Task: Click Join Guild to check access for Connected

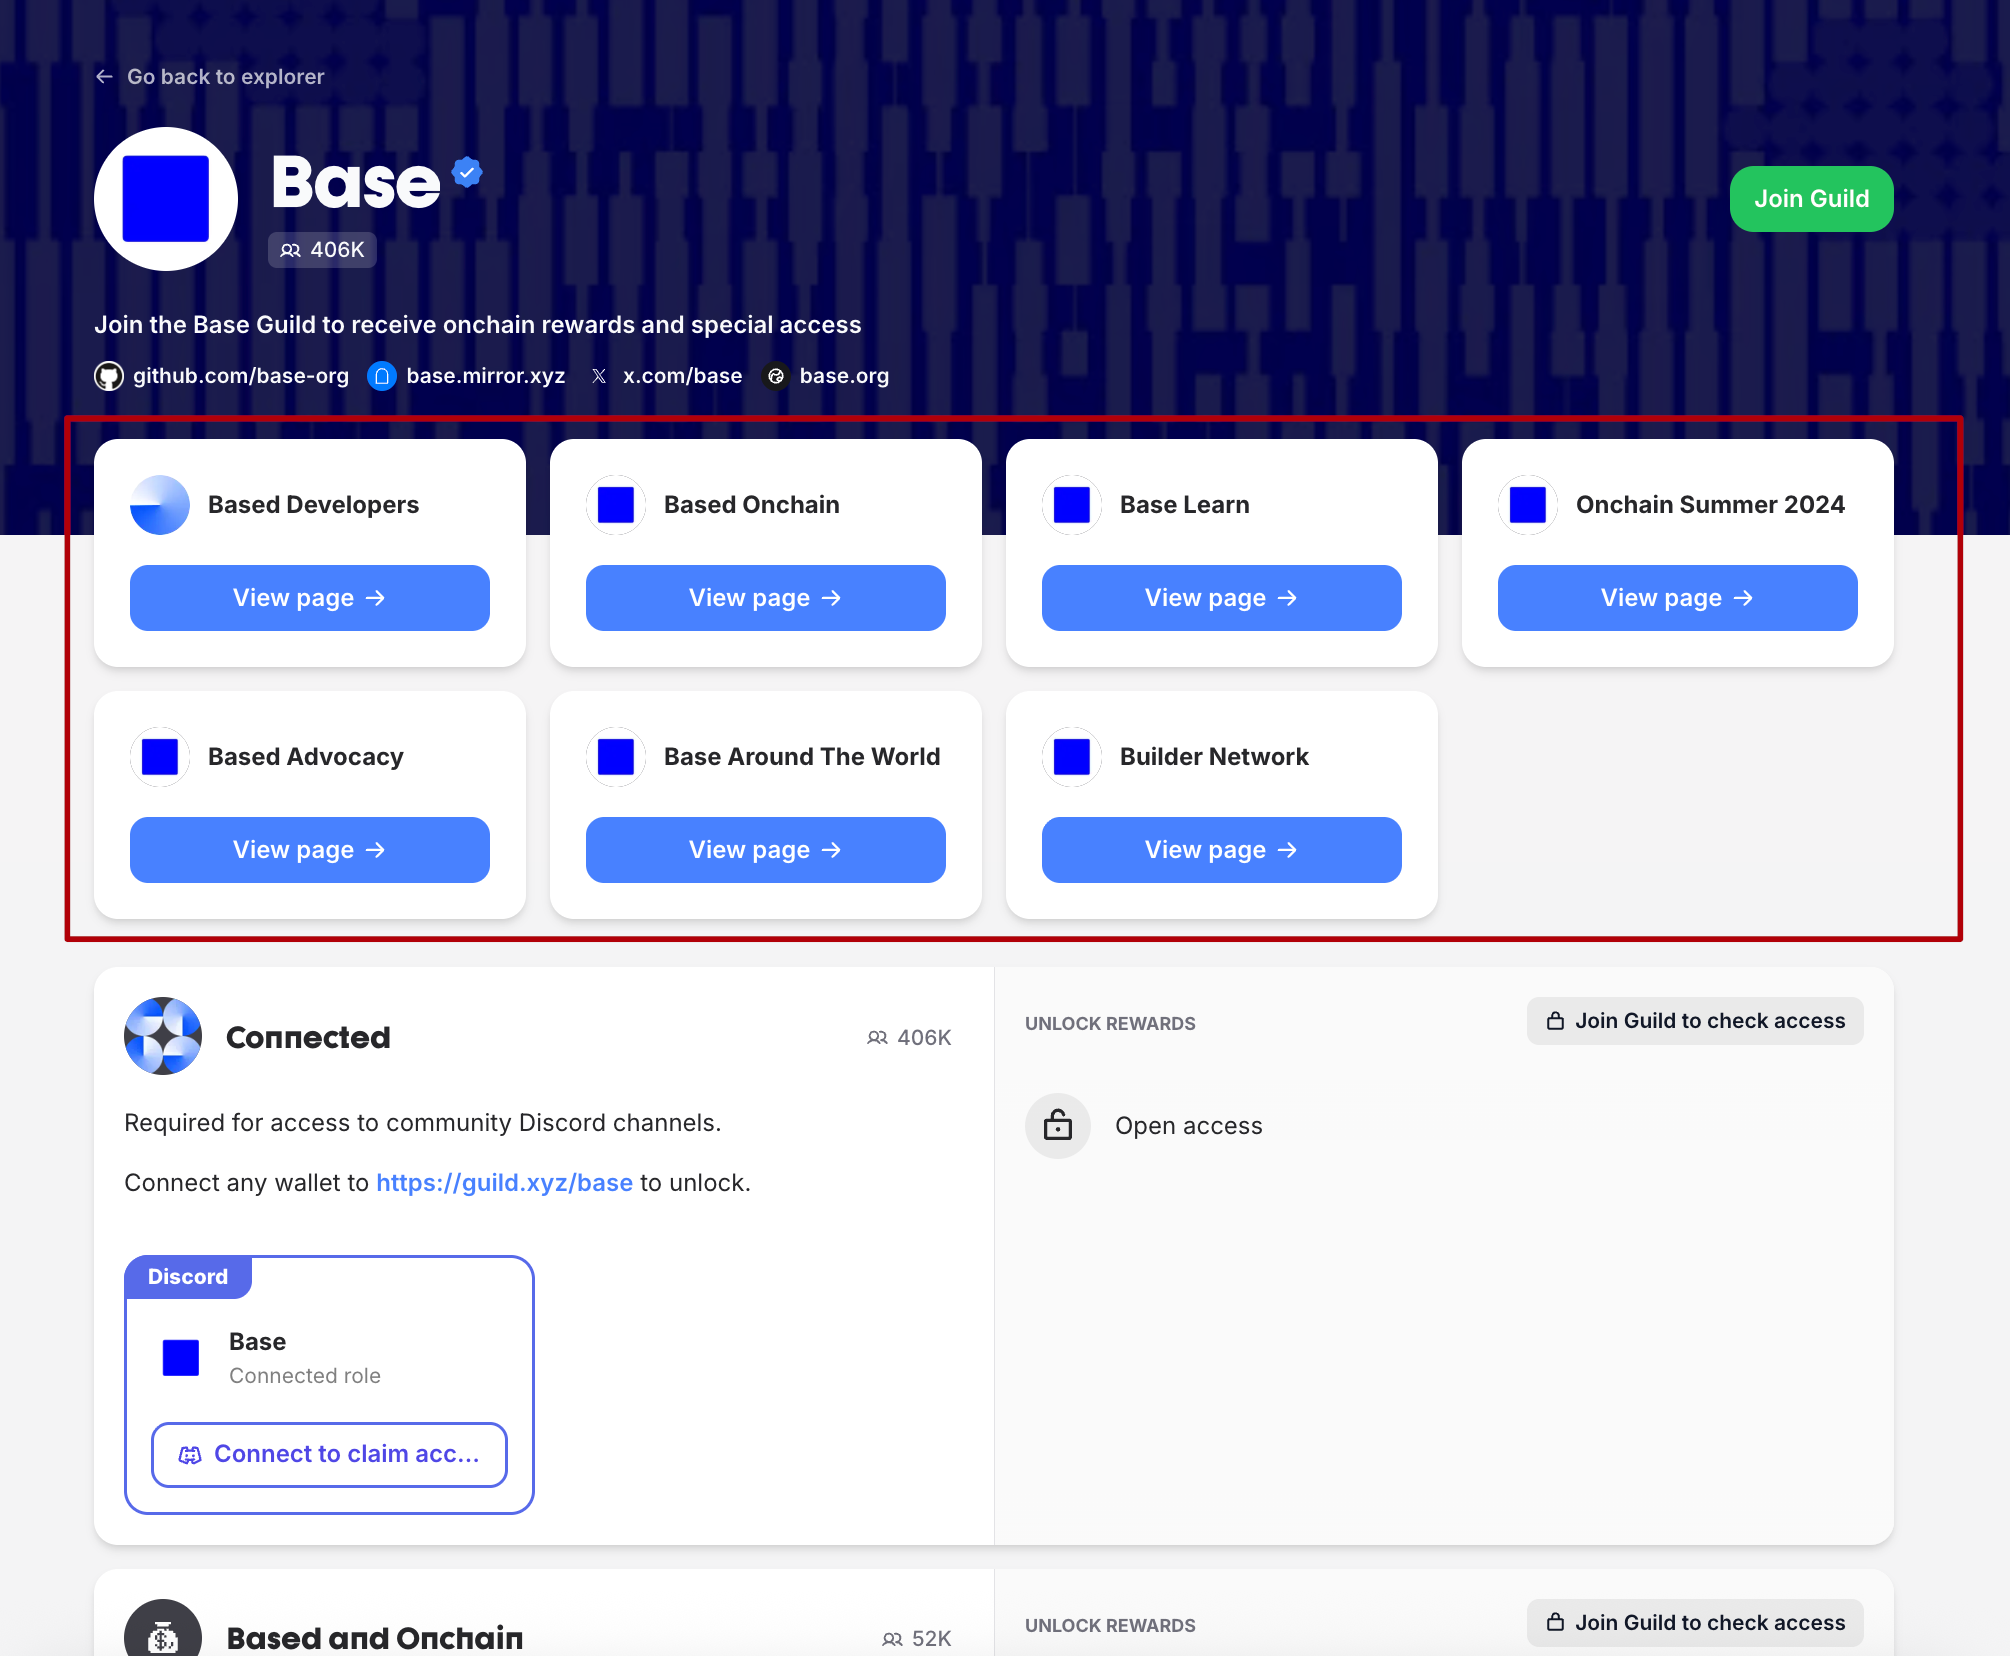Action: tap(1695, 1021)
